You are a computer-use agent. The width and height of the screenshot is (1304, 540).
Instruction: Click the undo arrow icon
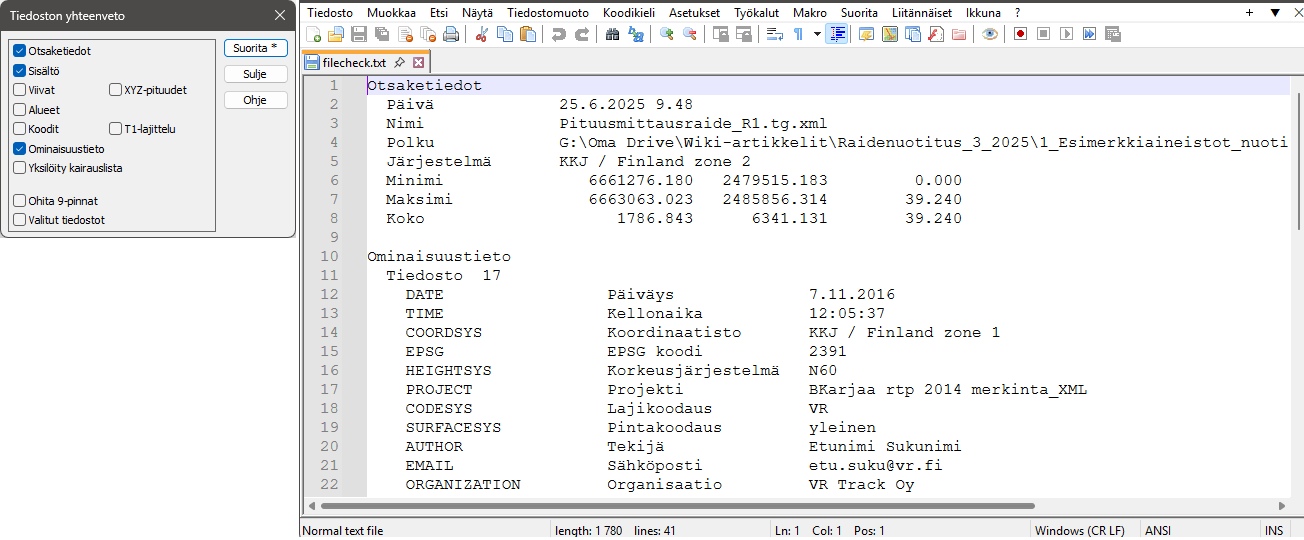[x=558, y=34]
